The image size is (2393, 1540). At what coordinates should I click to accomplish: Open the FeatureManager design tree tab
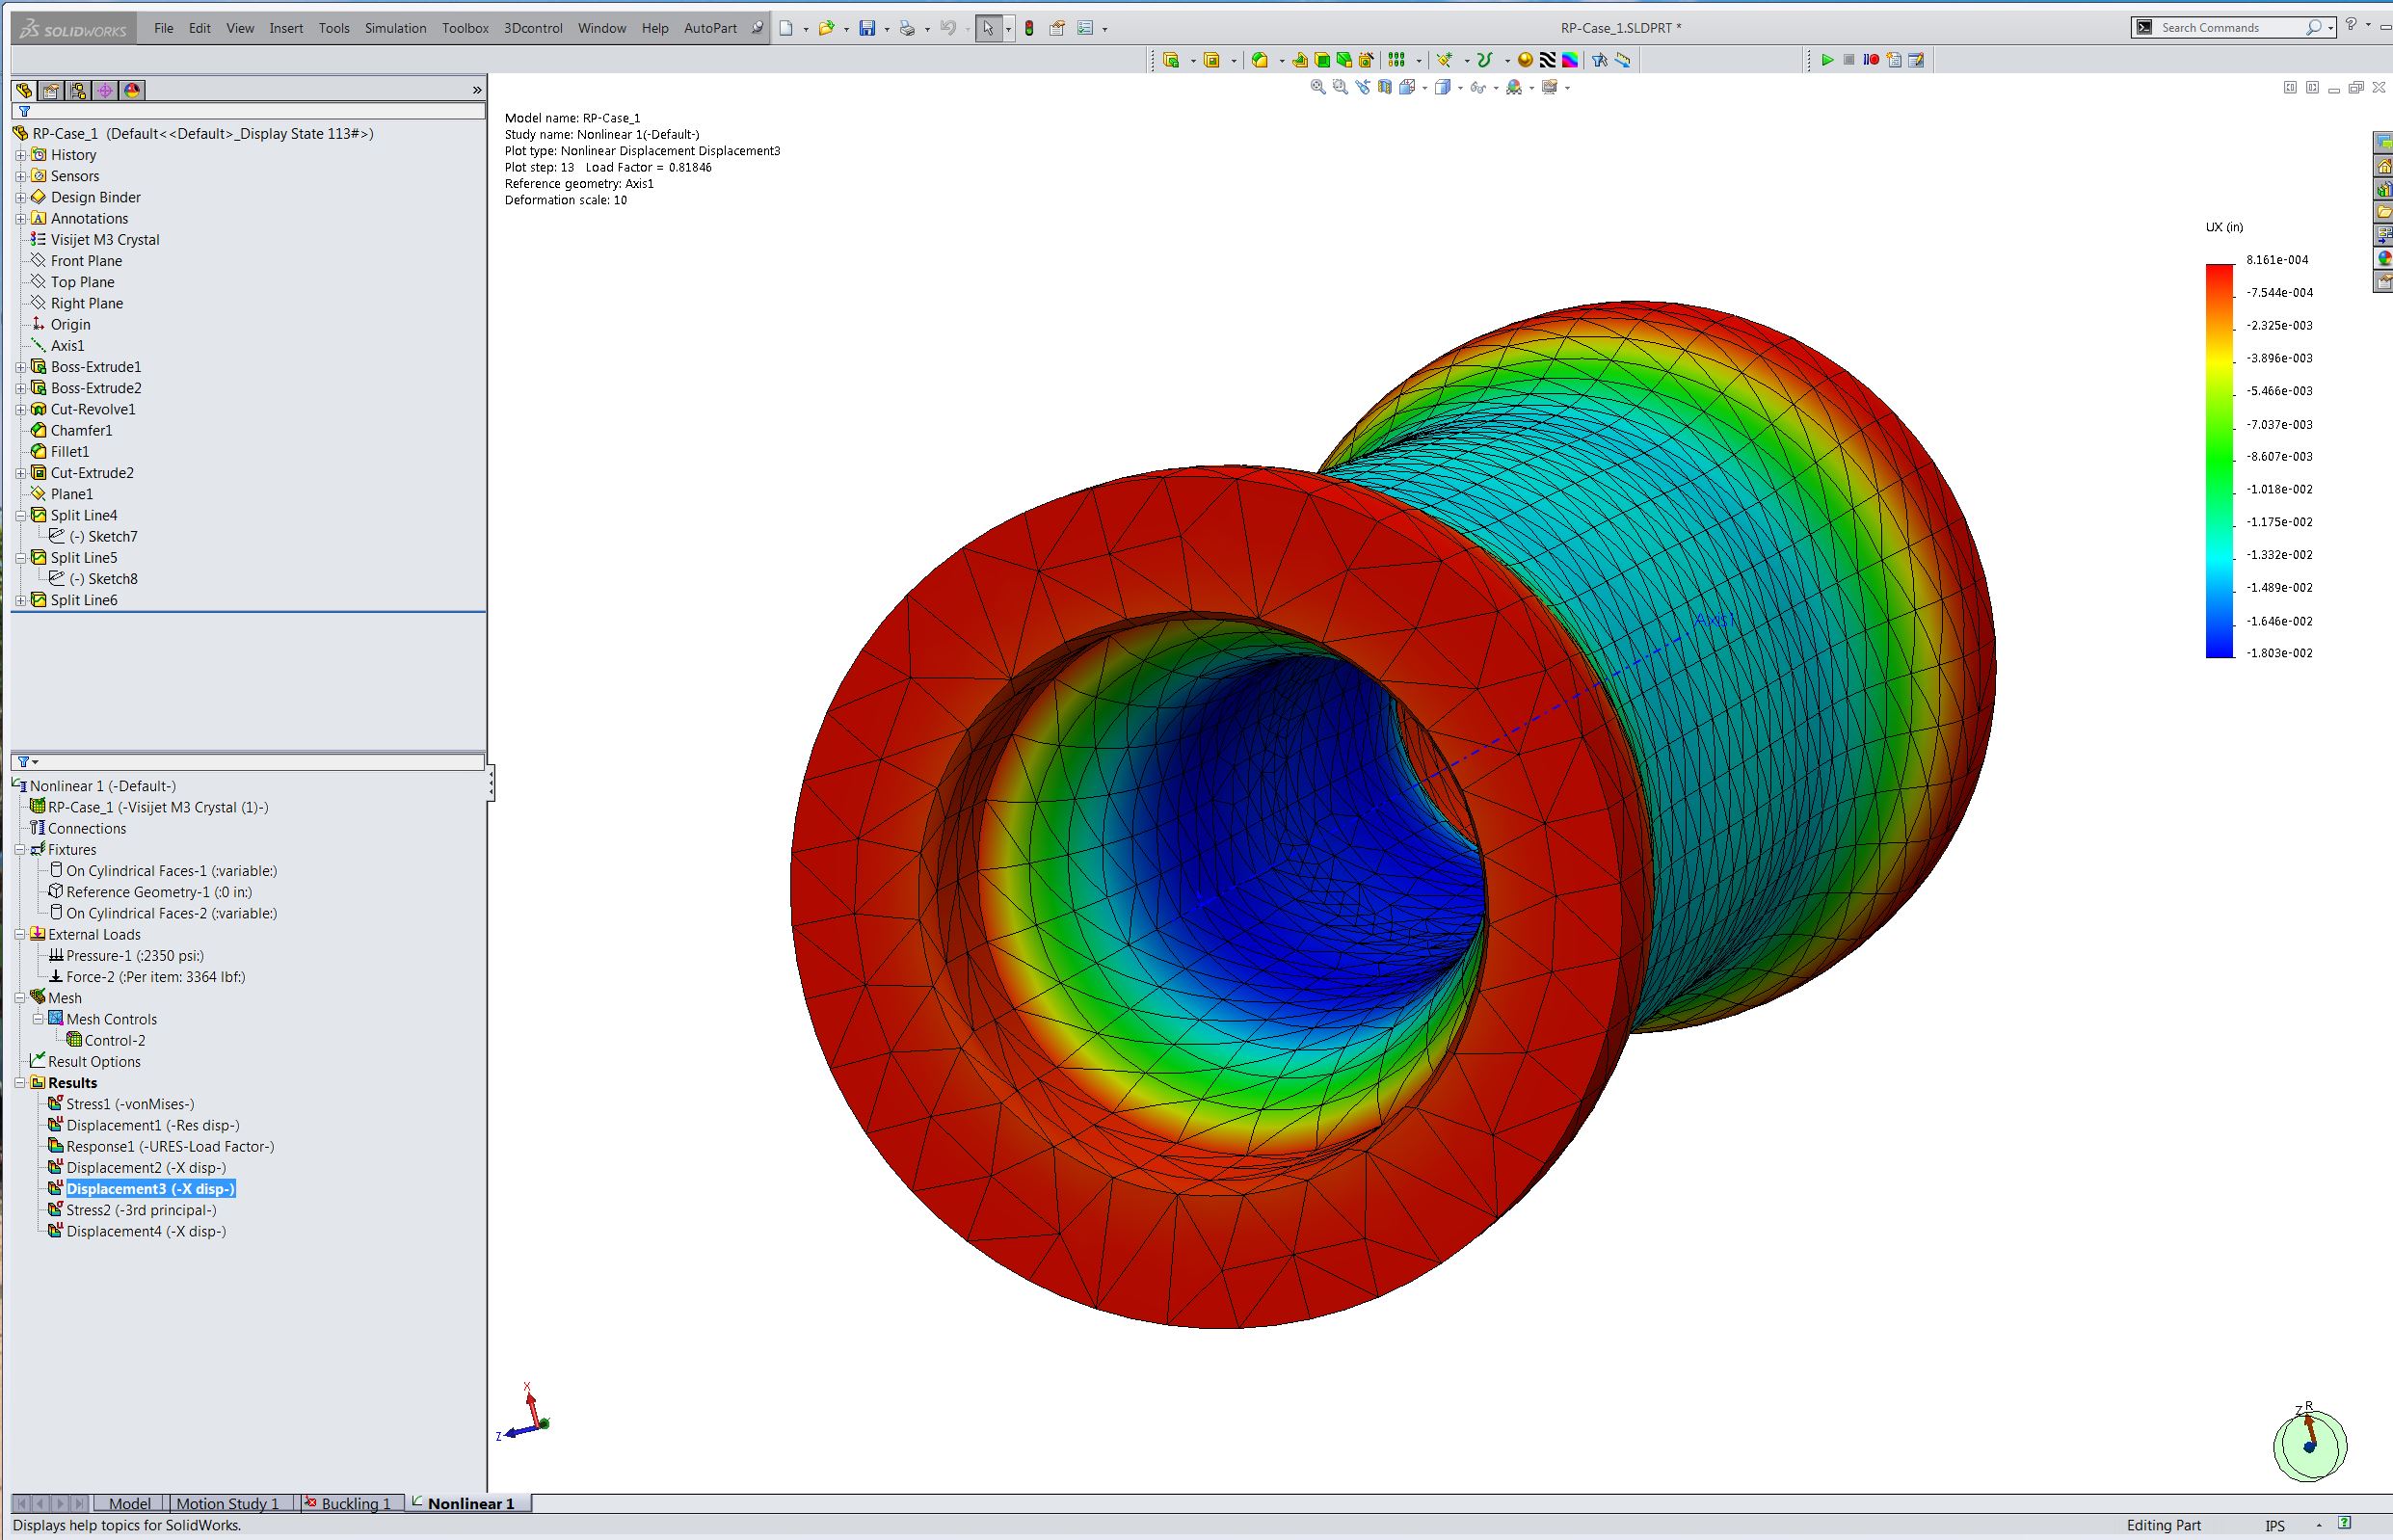(x=24, y=90)
